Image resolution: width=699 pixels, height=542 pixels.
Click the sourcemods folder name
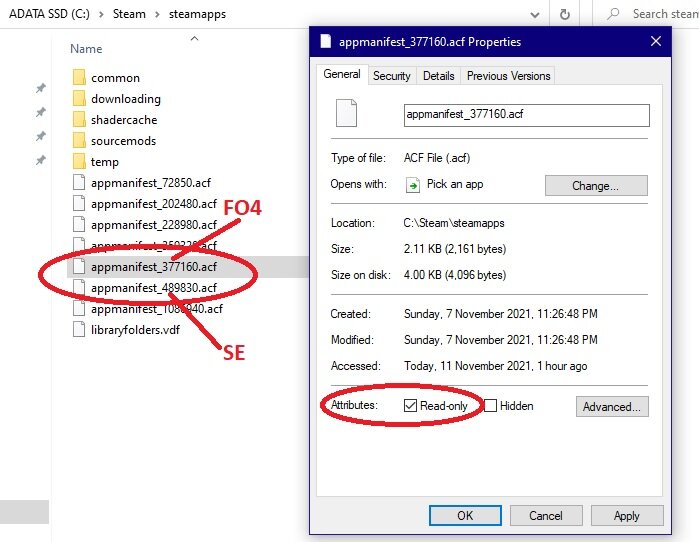point(123,141)
